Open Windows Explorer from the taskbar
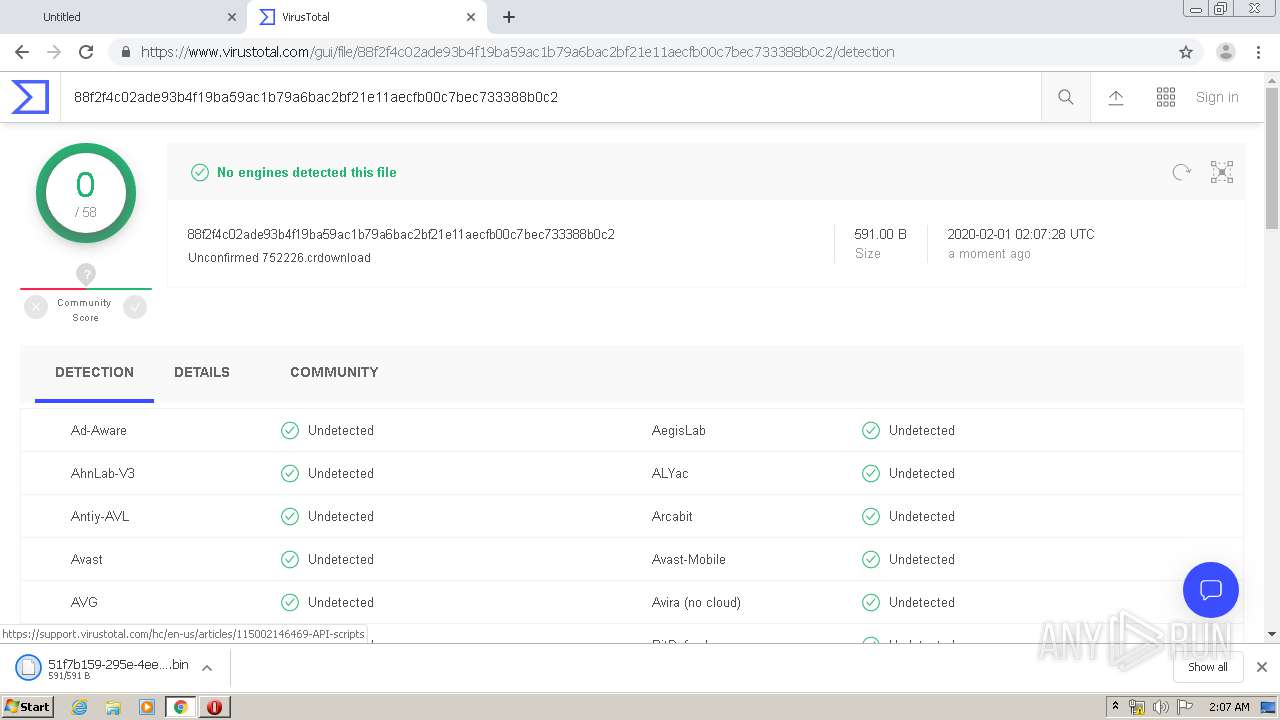1280x720 pixels. coord(113,707)
